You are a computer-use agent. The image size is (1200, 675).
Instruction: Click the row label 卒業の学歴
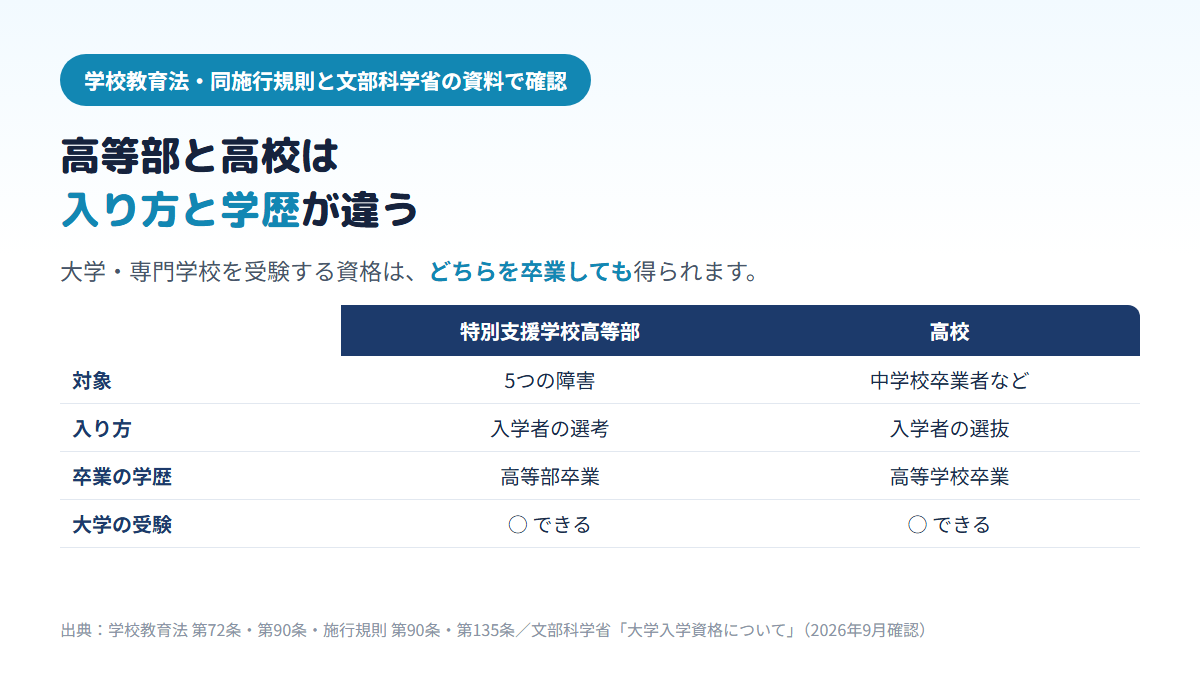click(x=122, y=477)
